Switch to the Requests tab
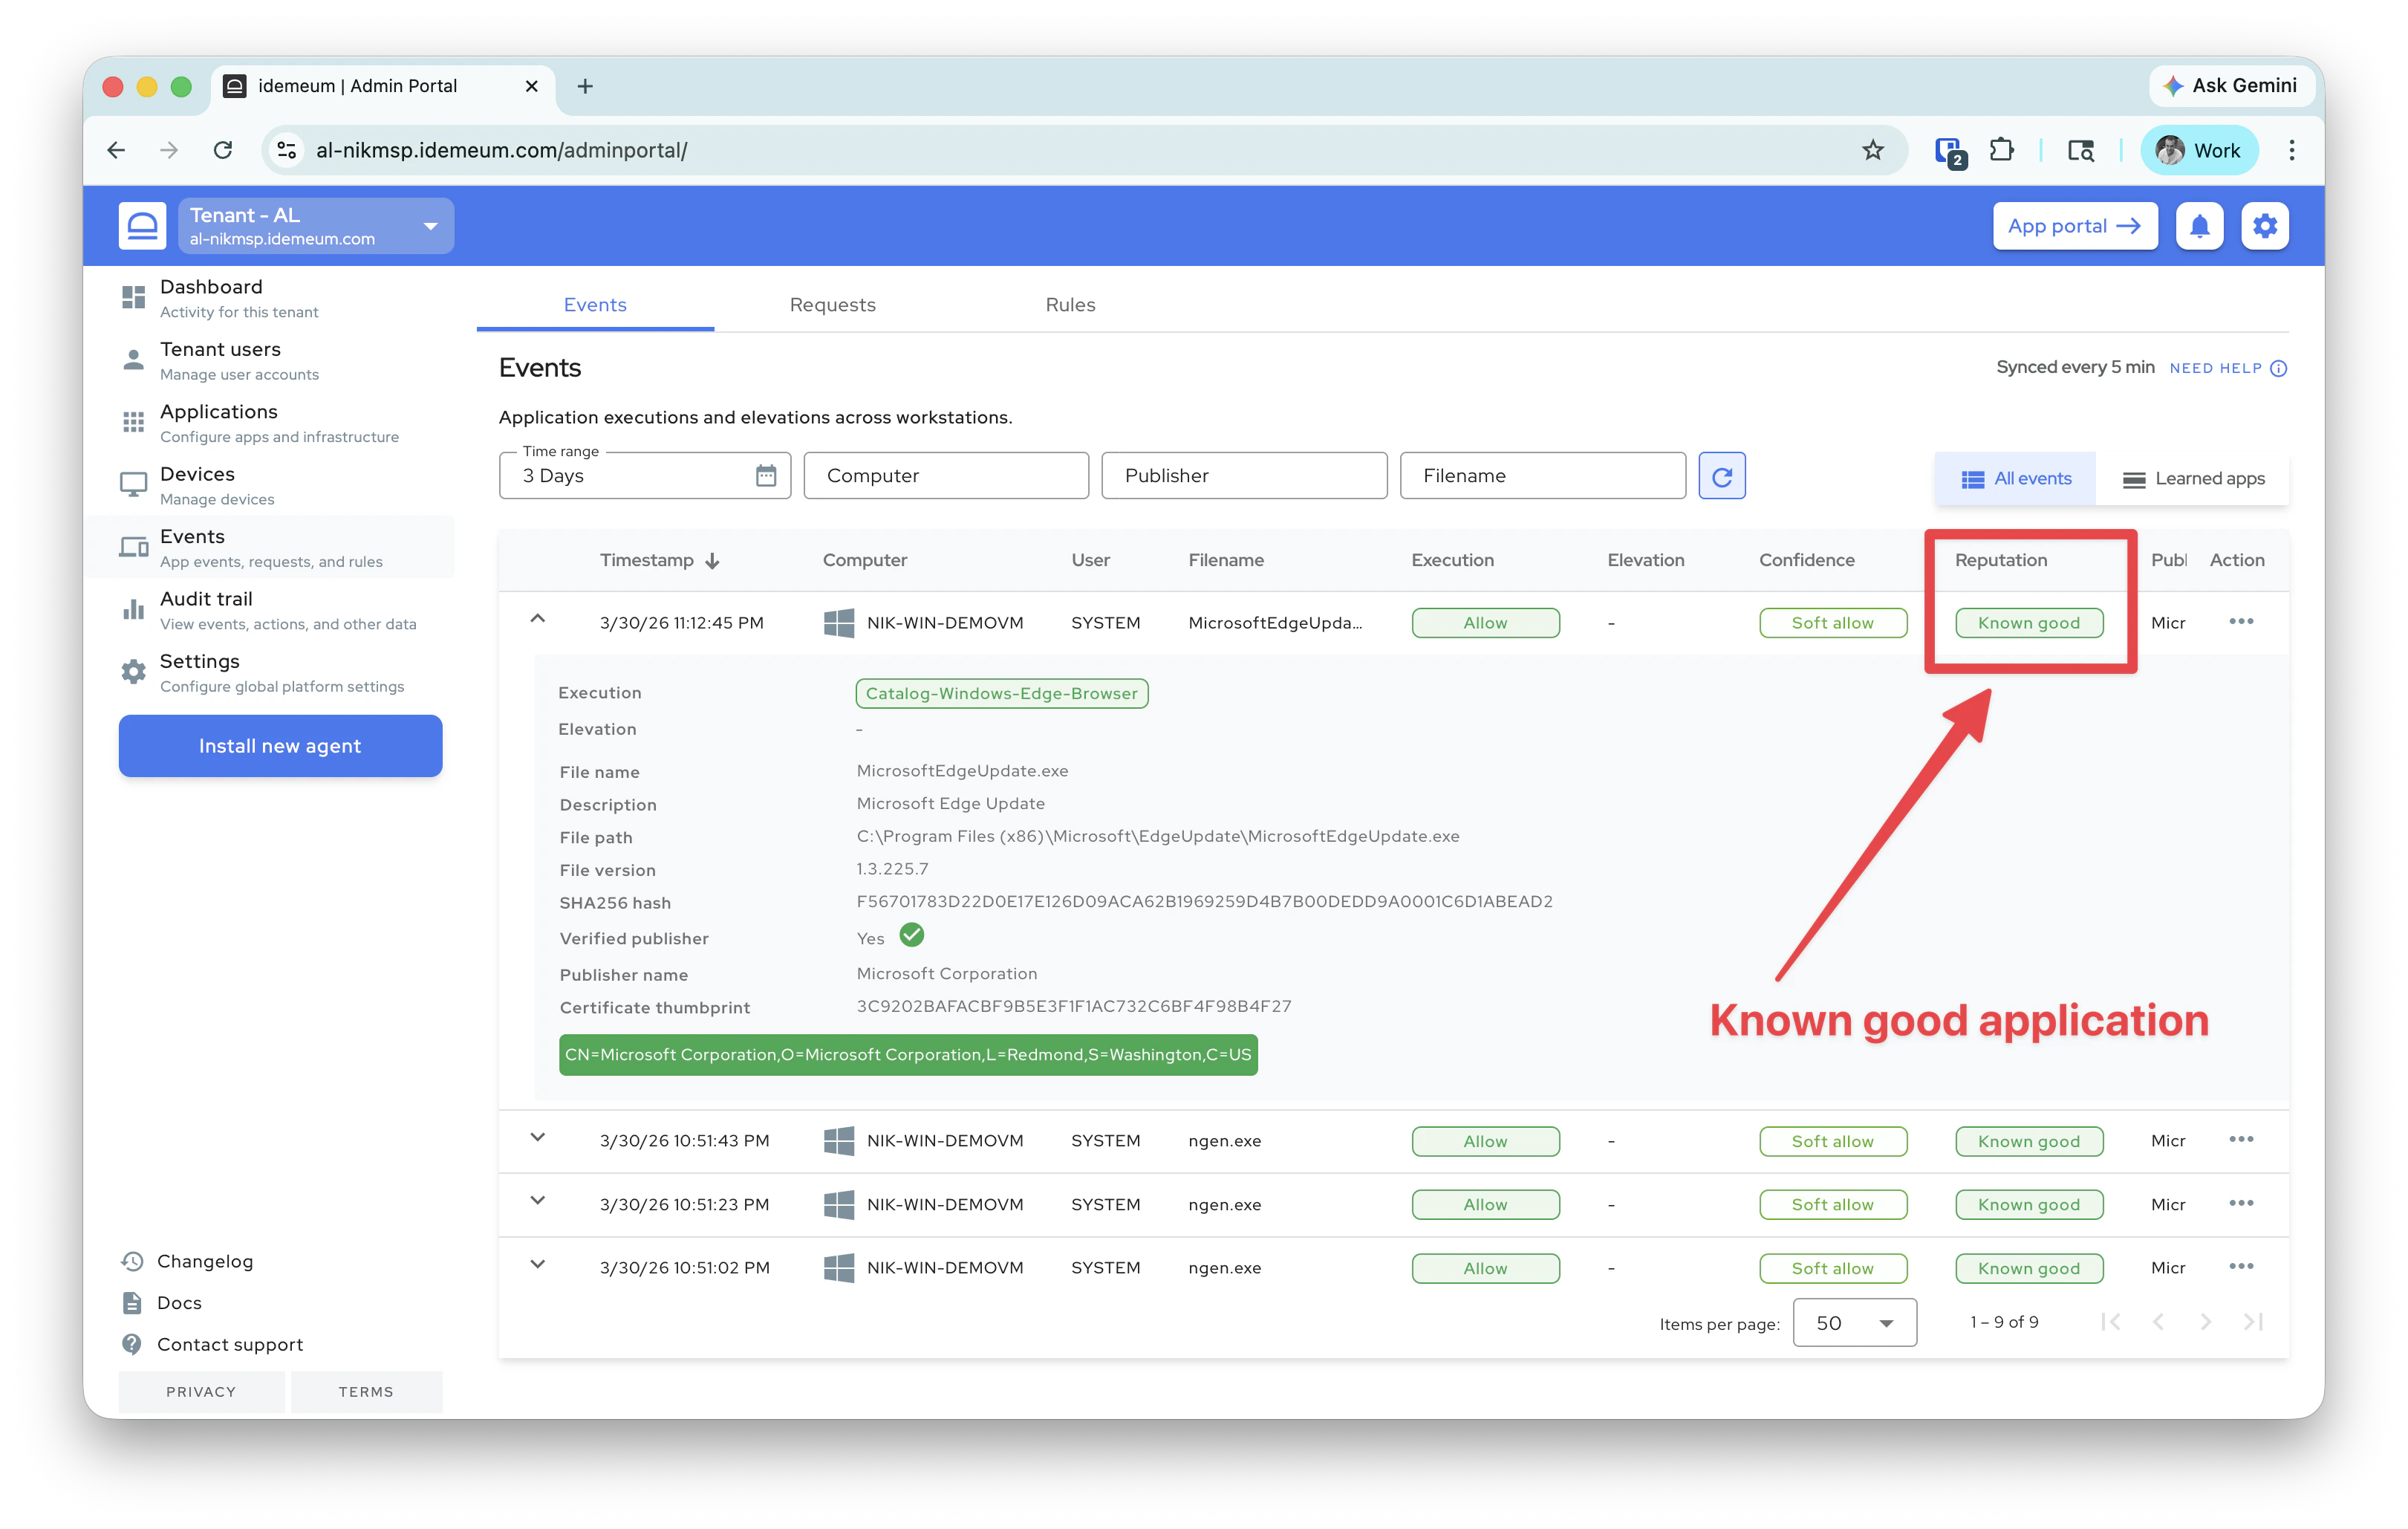 (x=832, y=305)
